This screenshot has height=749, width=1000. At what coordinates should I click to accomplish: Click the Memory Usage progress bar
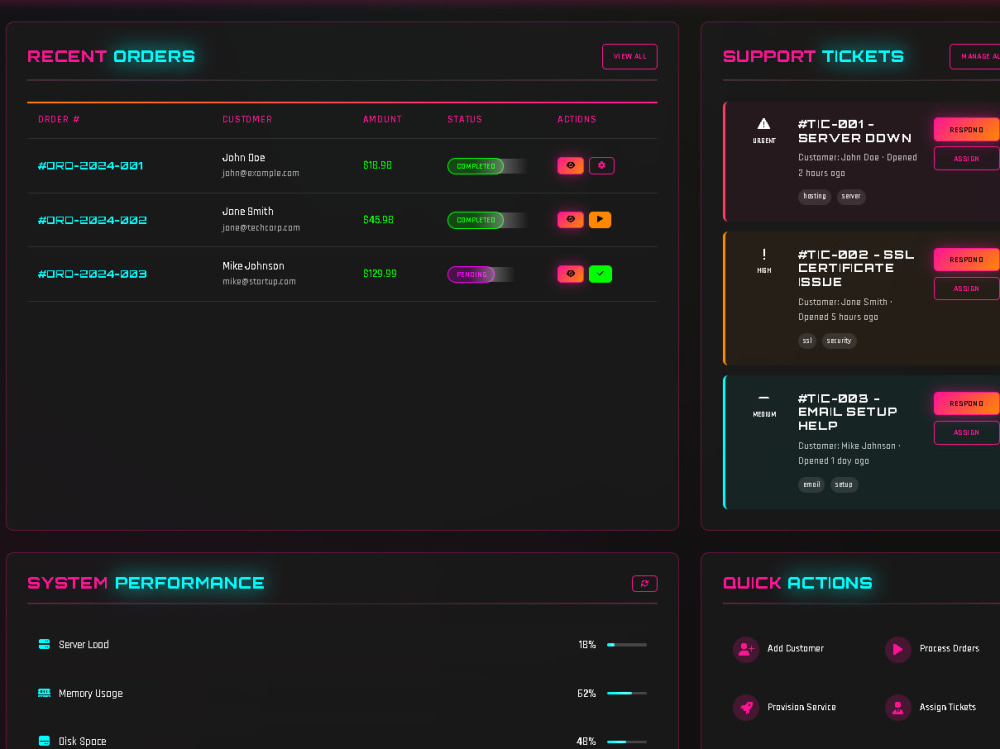tap(626, 693)
